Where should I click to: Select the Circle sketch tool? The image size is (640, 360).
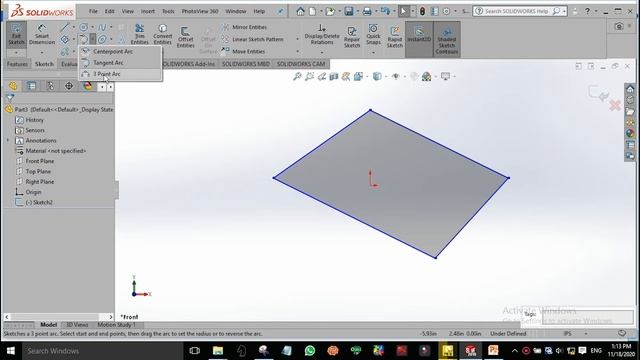[x=83, y=27]
